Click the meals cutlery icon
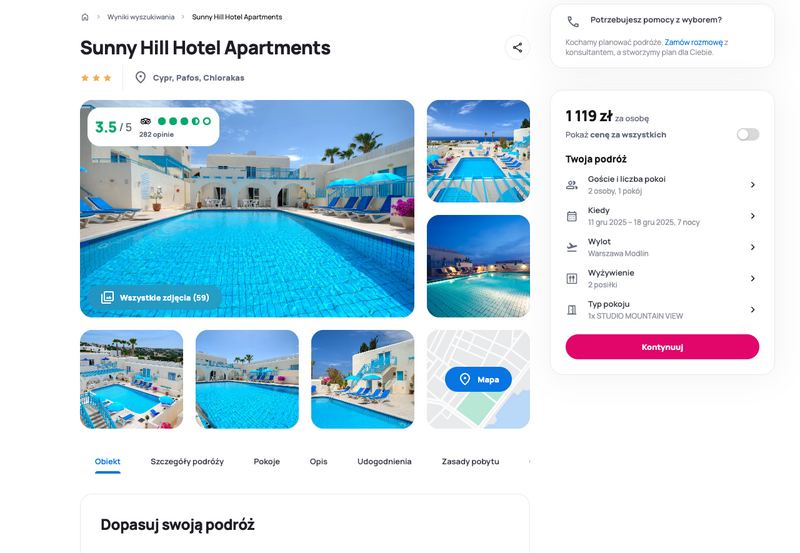Image resolution: width=800 pixels, height=553 pixels. pos(572,279)
